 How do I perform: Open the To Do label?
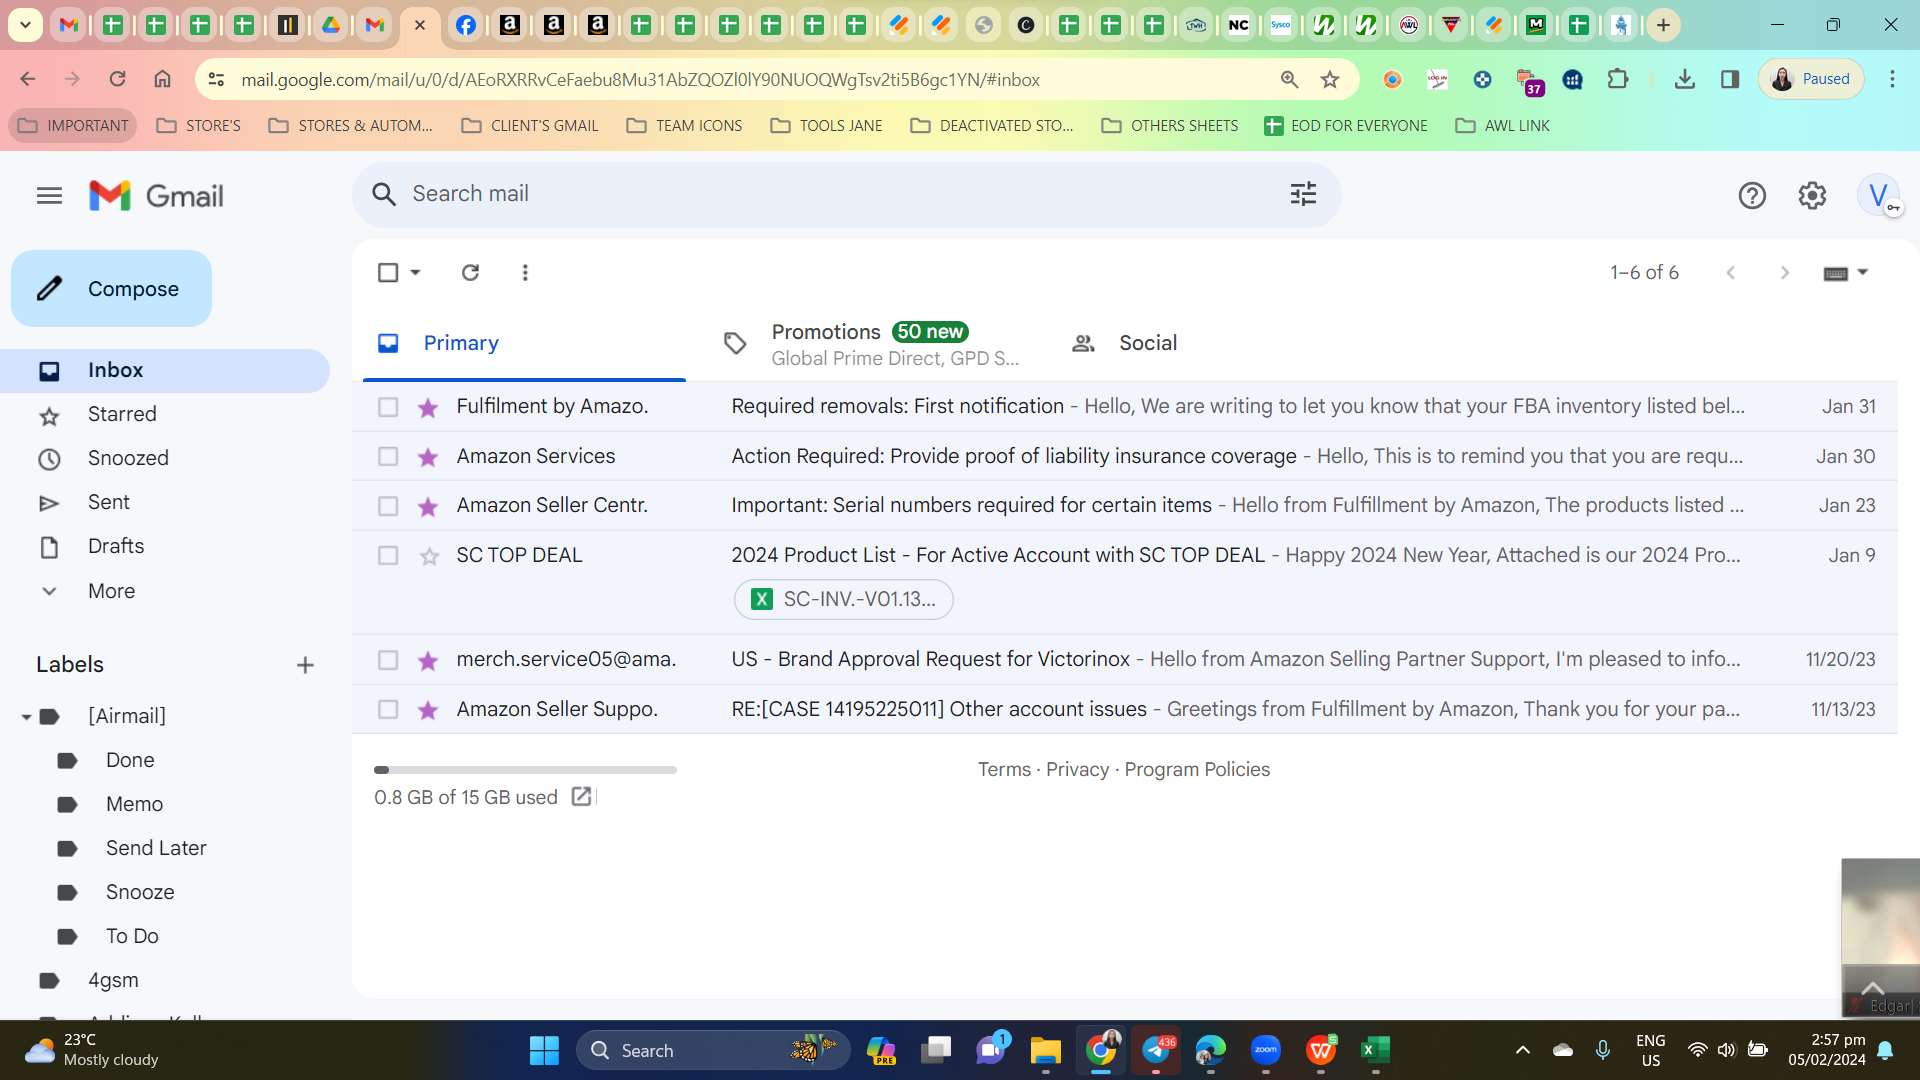coord(132,937)
